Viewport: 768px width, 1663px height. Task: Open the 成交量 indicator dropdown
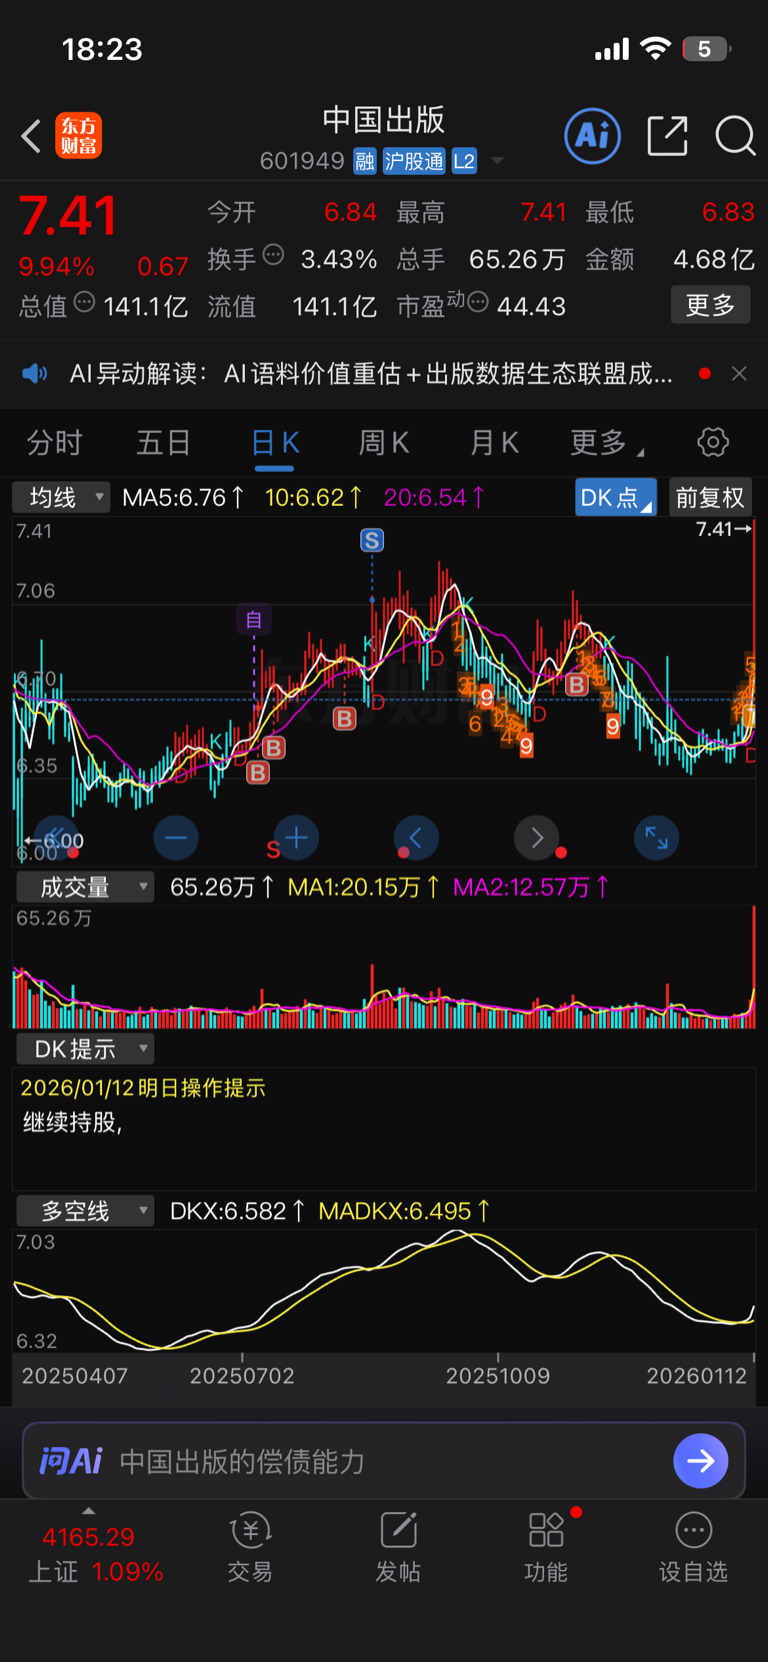pos(86,887)
